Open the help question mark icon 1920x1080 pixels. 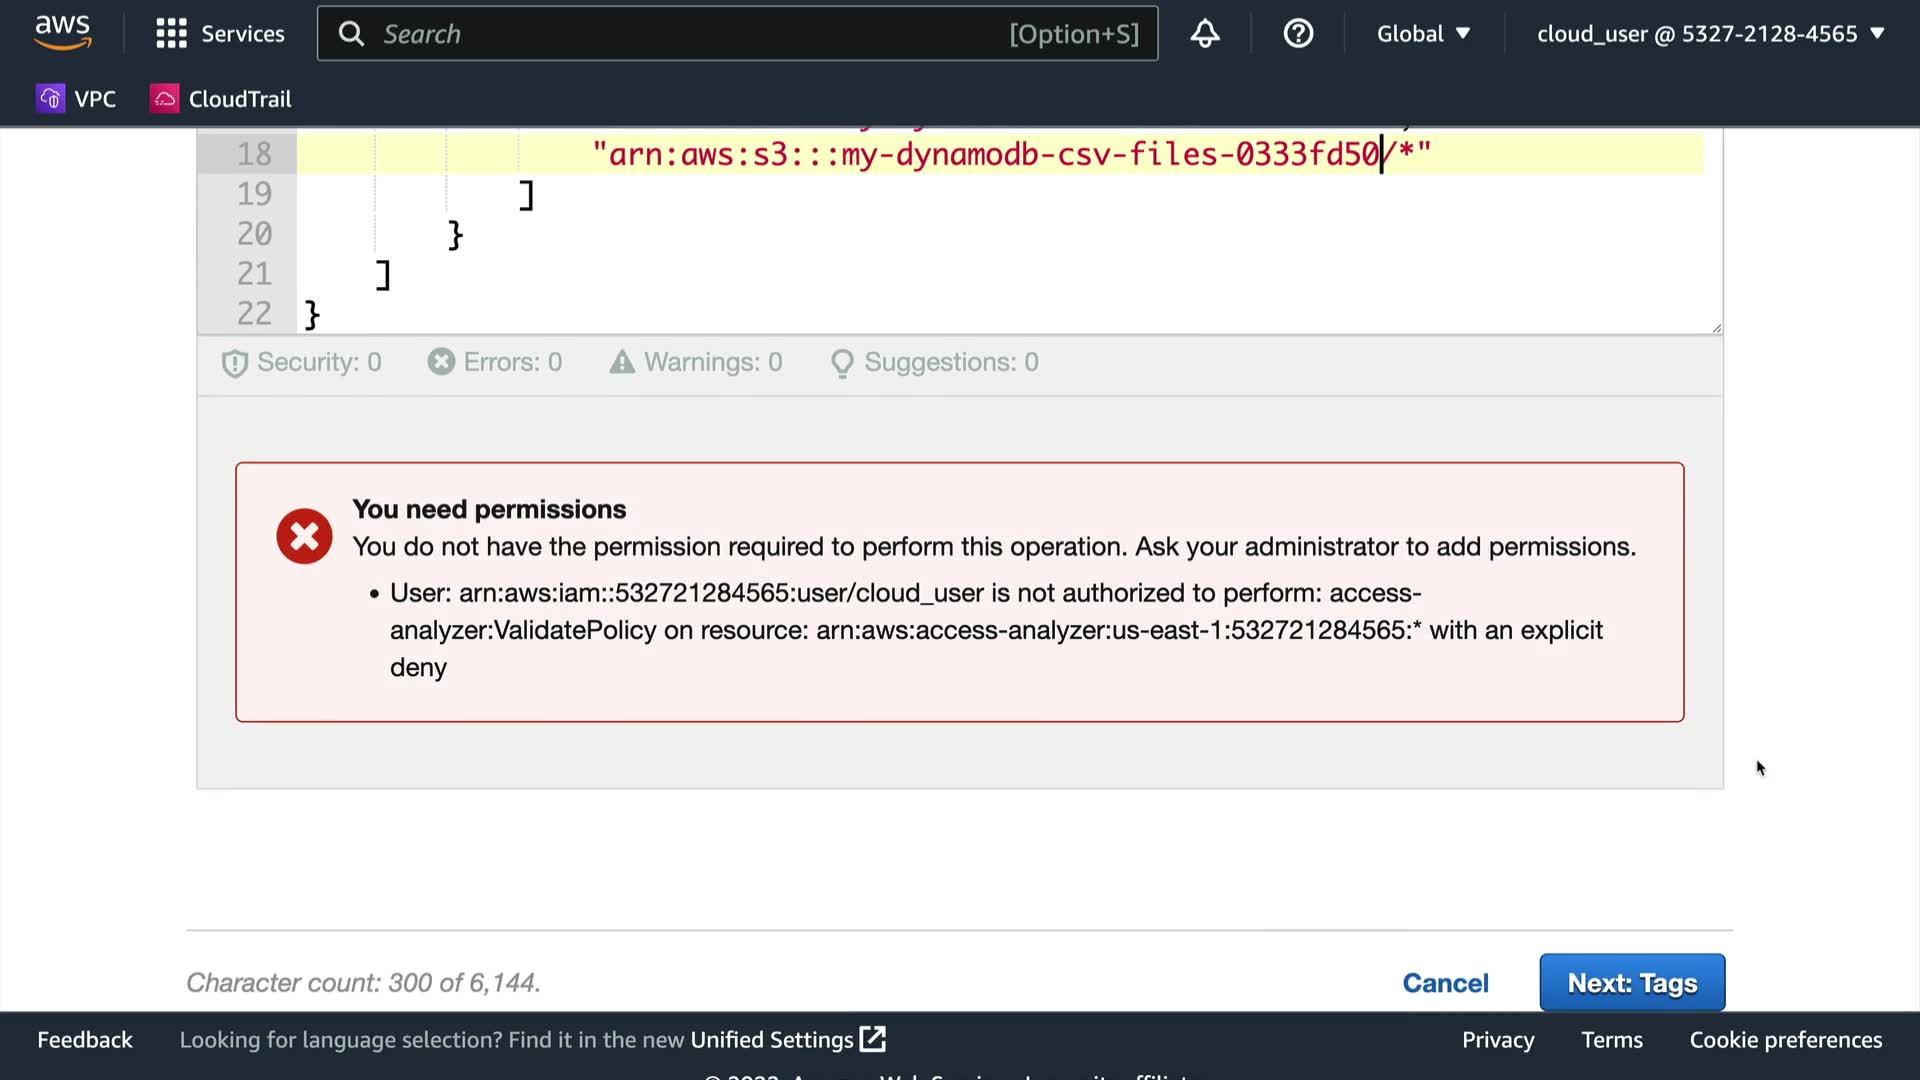1298,34
